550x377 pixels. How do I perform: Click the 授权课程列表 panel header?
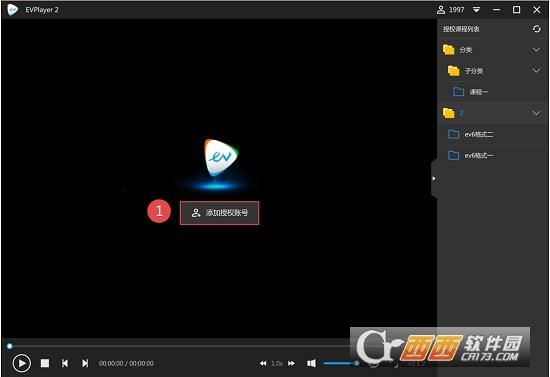(x=461, y=29)
